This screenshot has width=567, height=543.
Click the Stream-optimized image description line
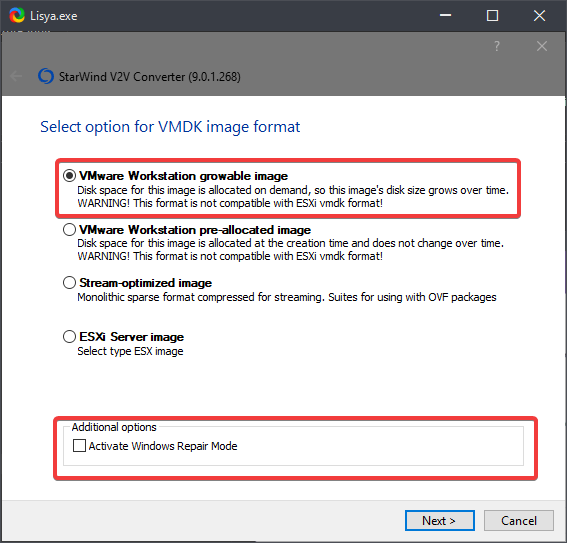coord(287,297)
